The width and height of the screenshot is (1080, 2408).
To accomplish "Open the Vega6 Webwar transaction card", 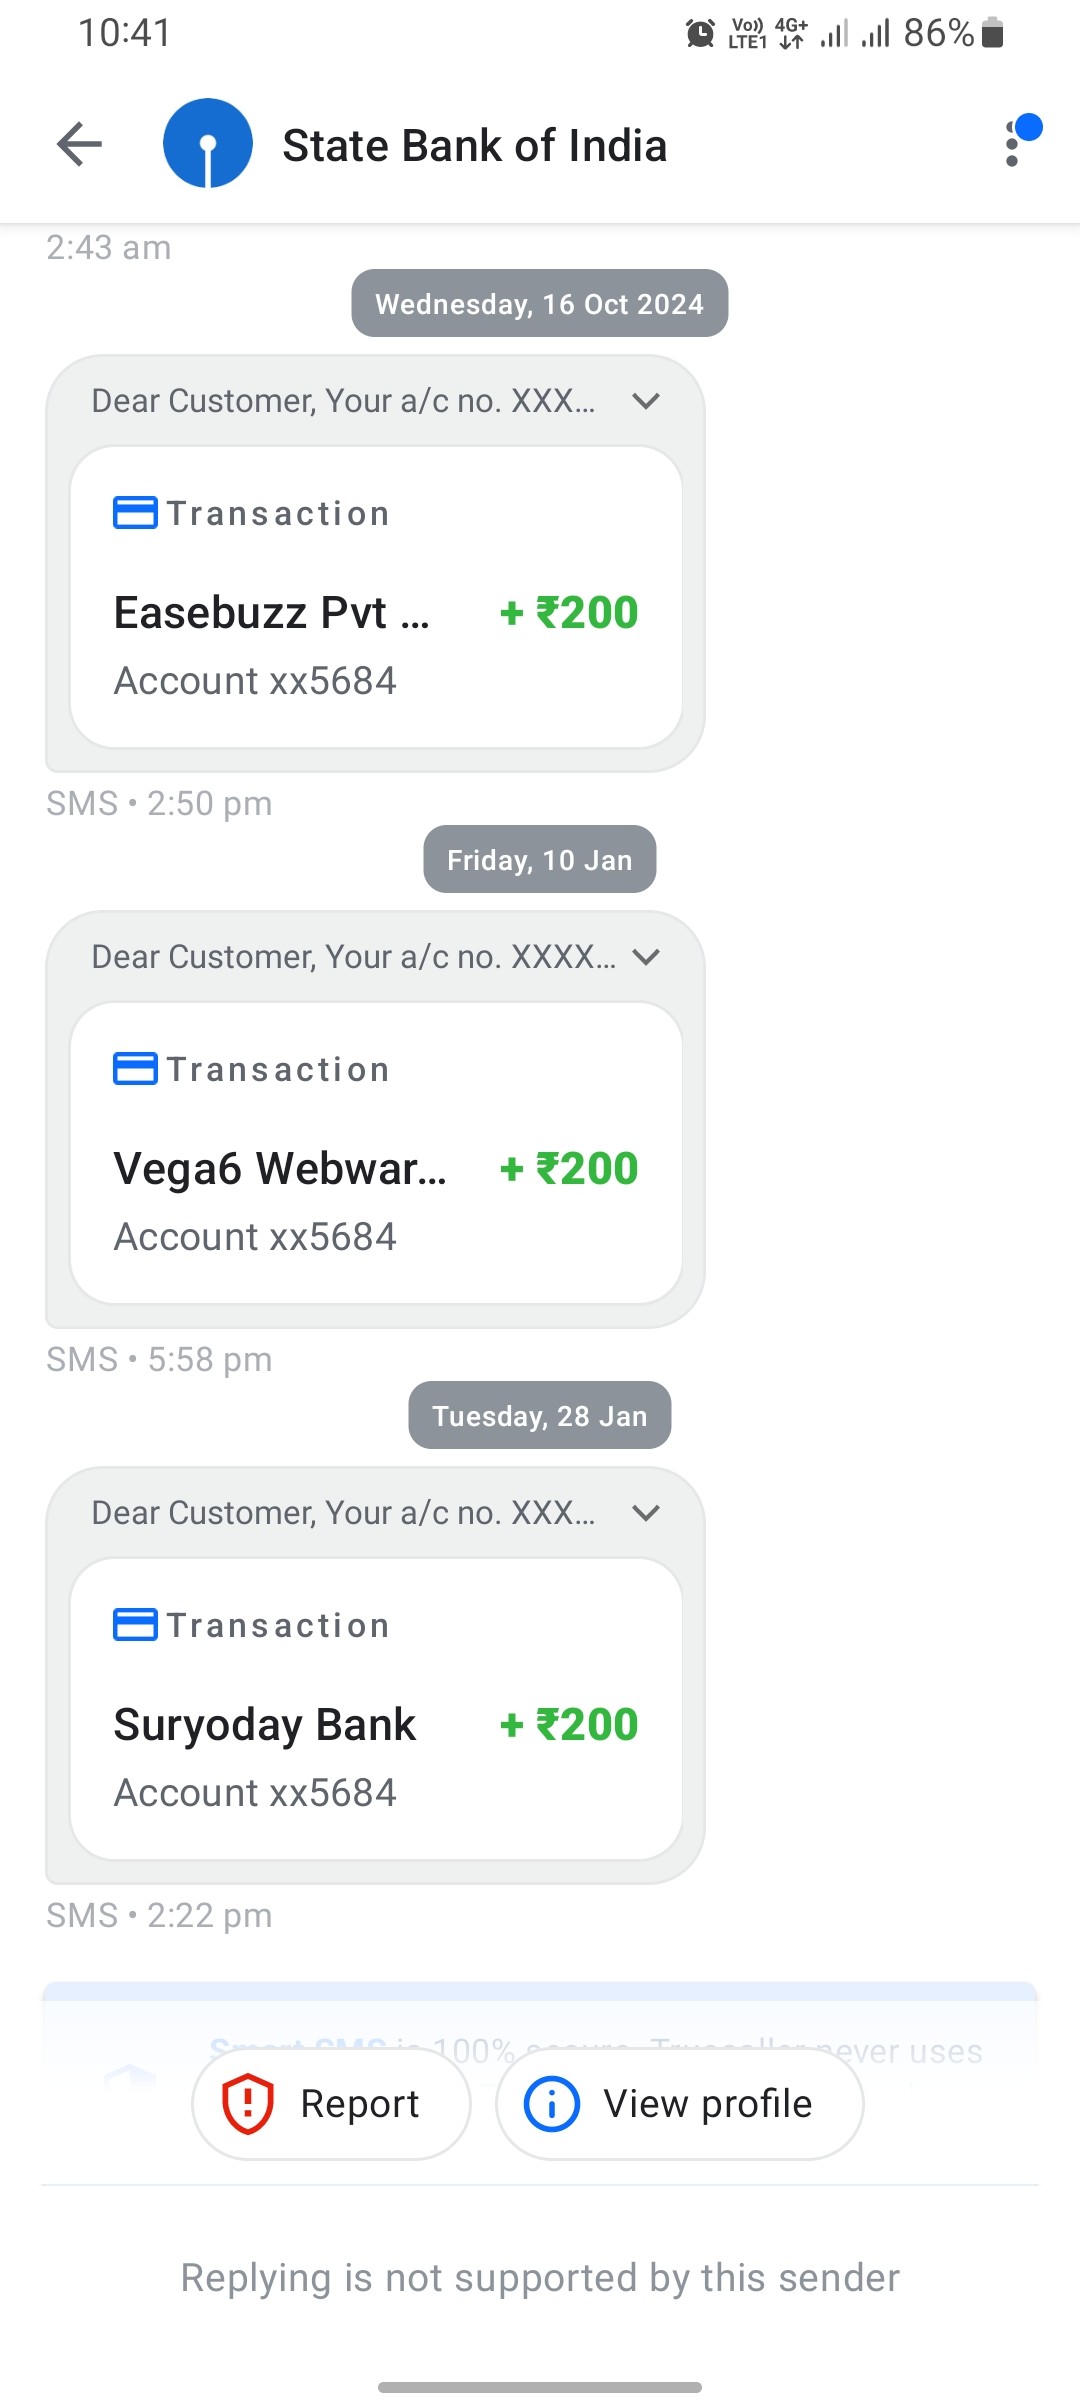I will pyautogui.click(x=376, y=1153).
